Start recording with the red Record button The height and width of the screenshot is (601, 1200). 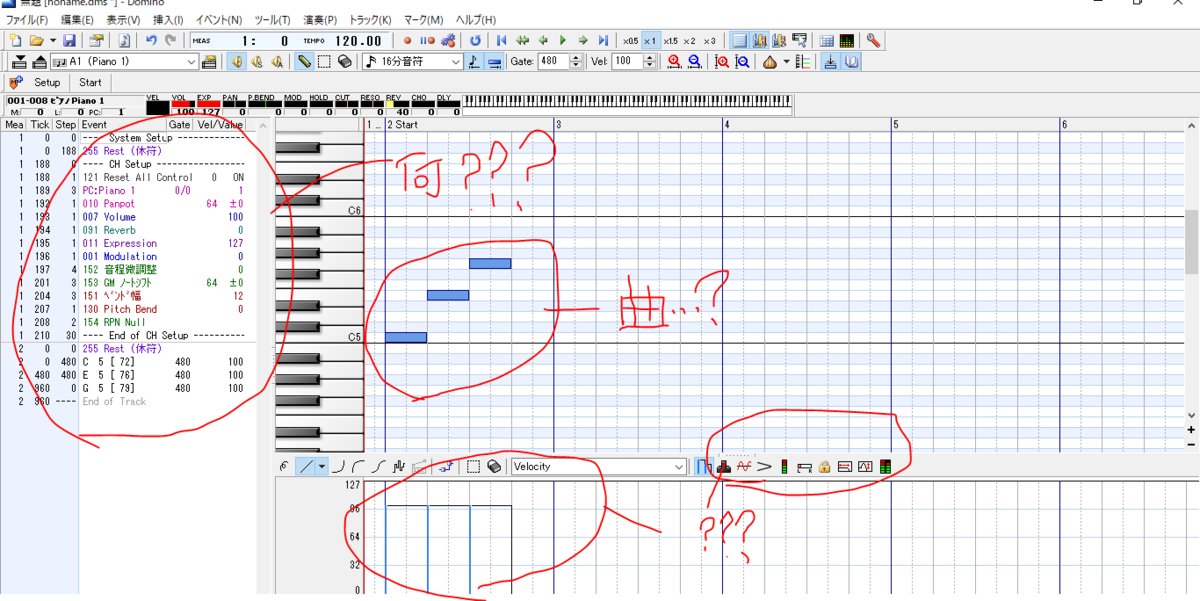[x=407, y=41]
